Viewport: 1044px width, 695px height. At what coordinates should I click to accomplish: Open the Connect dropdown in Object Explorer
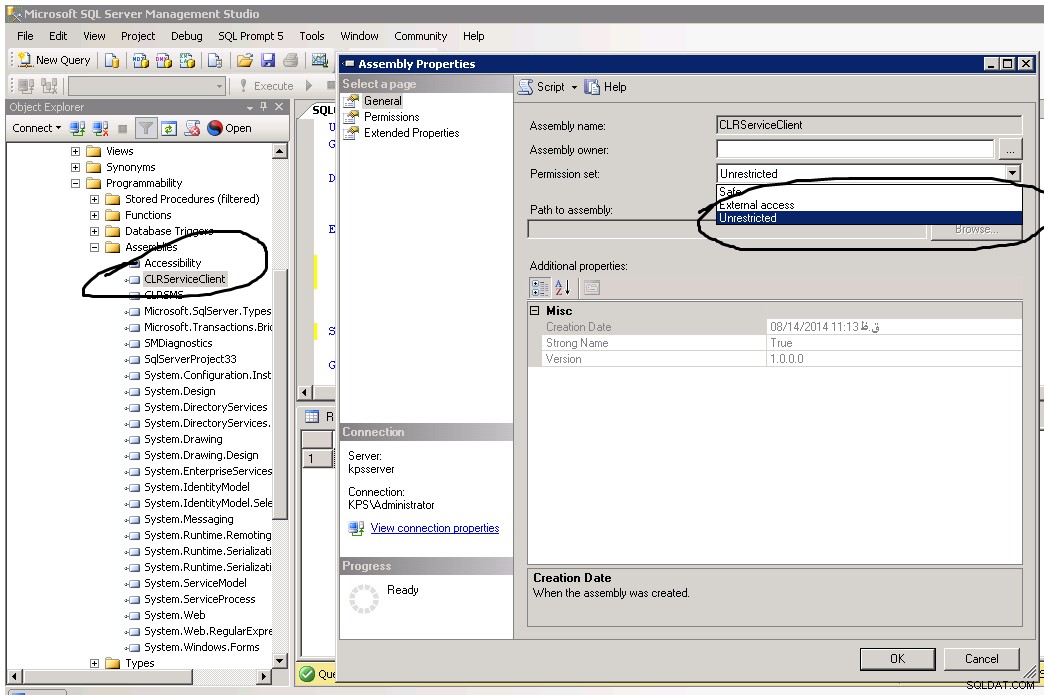(x=37, y=128)
